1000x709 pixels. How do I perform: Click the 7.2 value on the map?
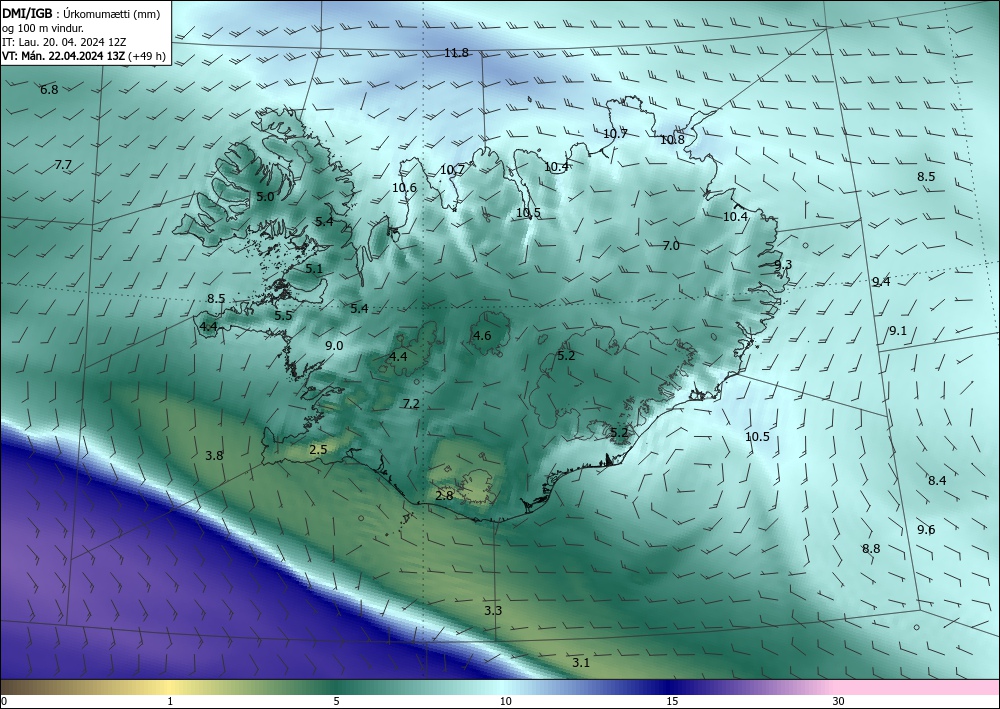411,404
